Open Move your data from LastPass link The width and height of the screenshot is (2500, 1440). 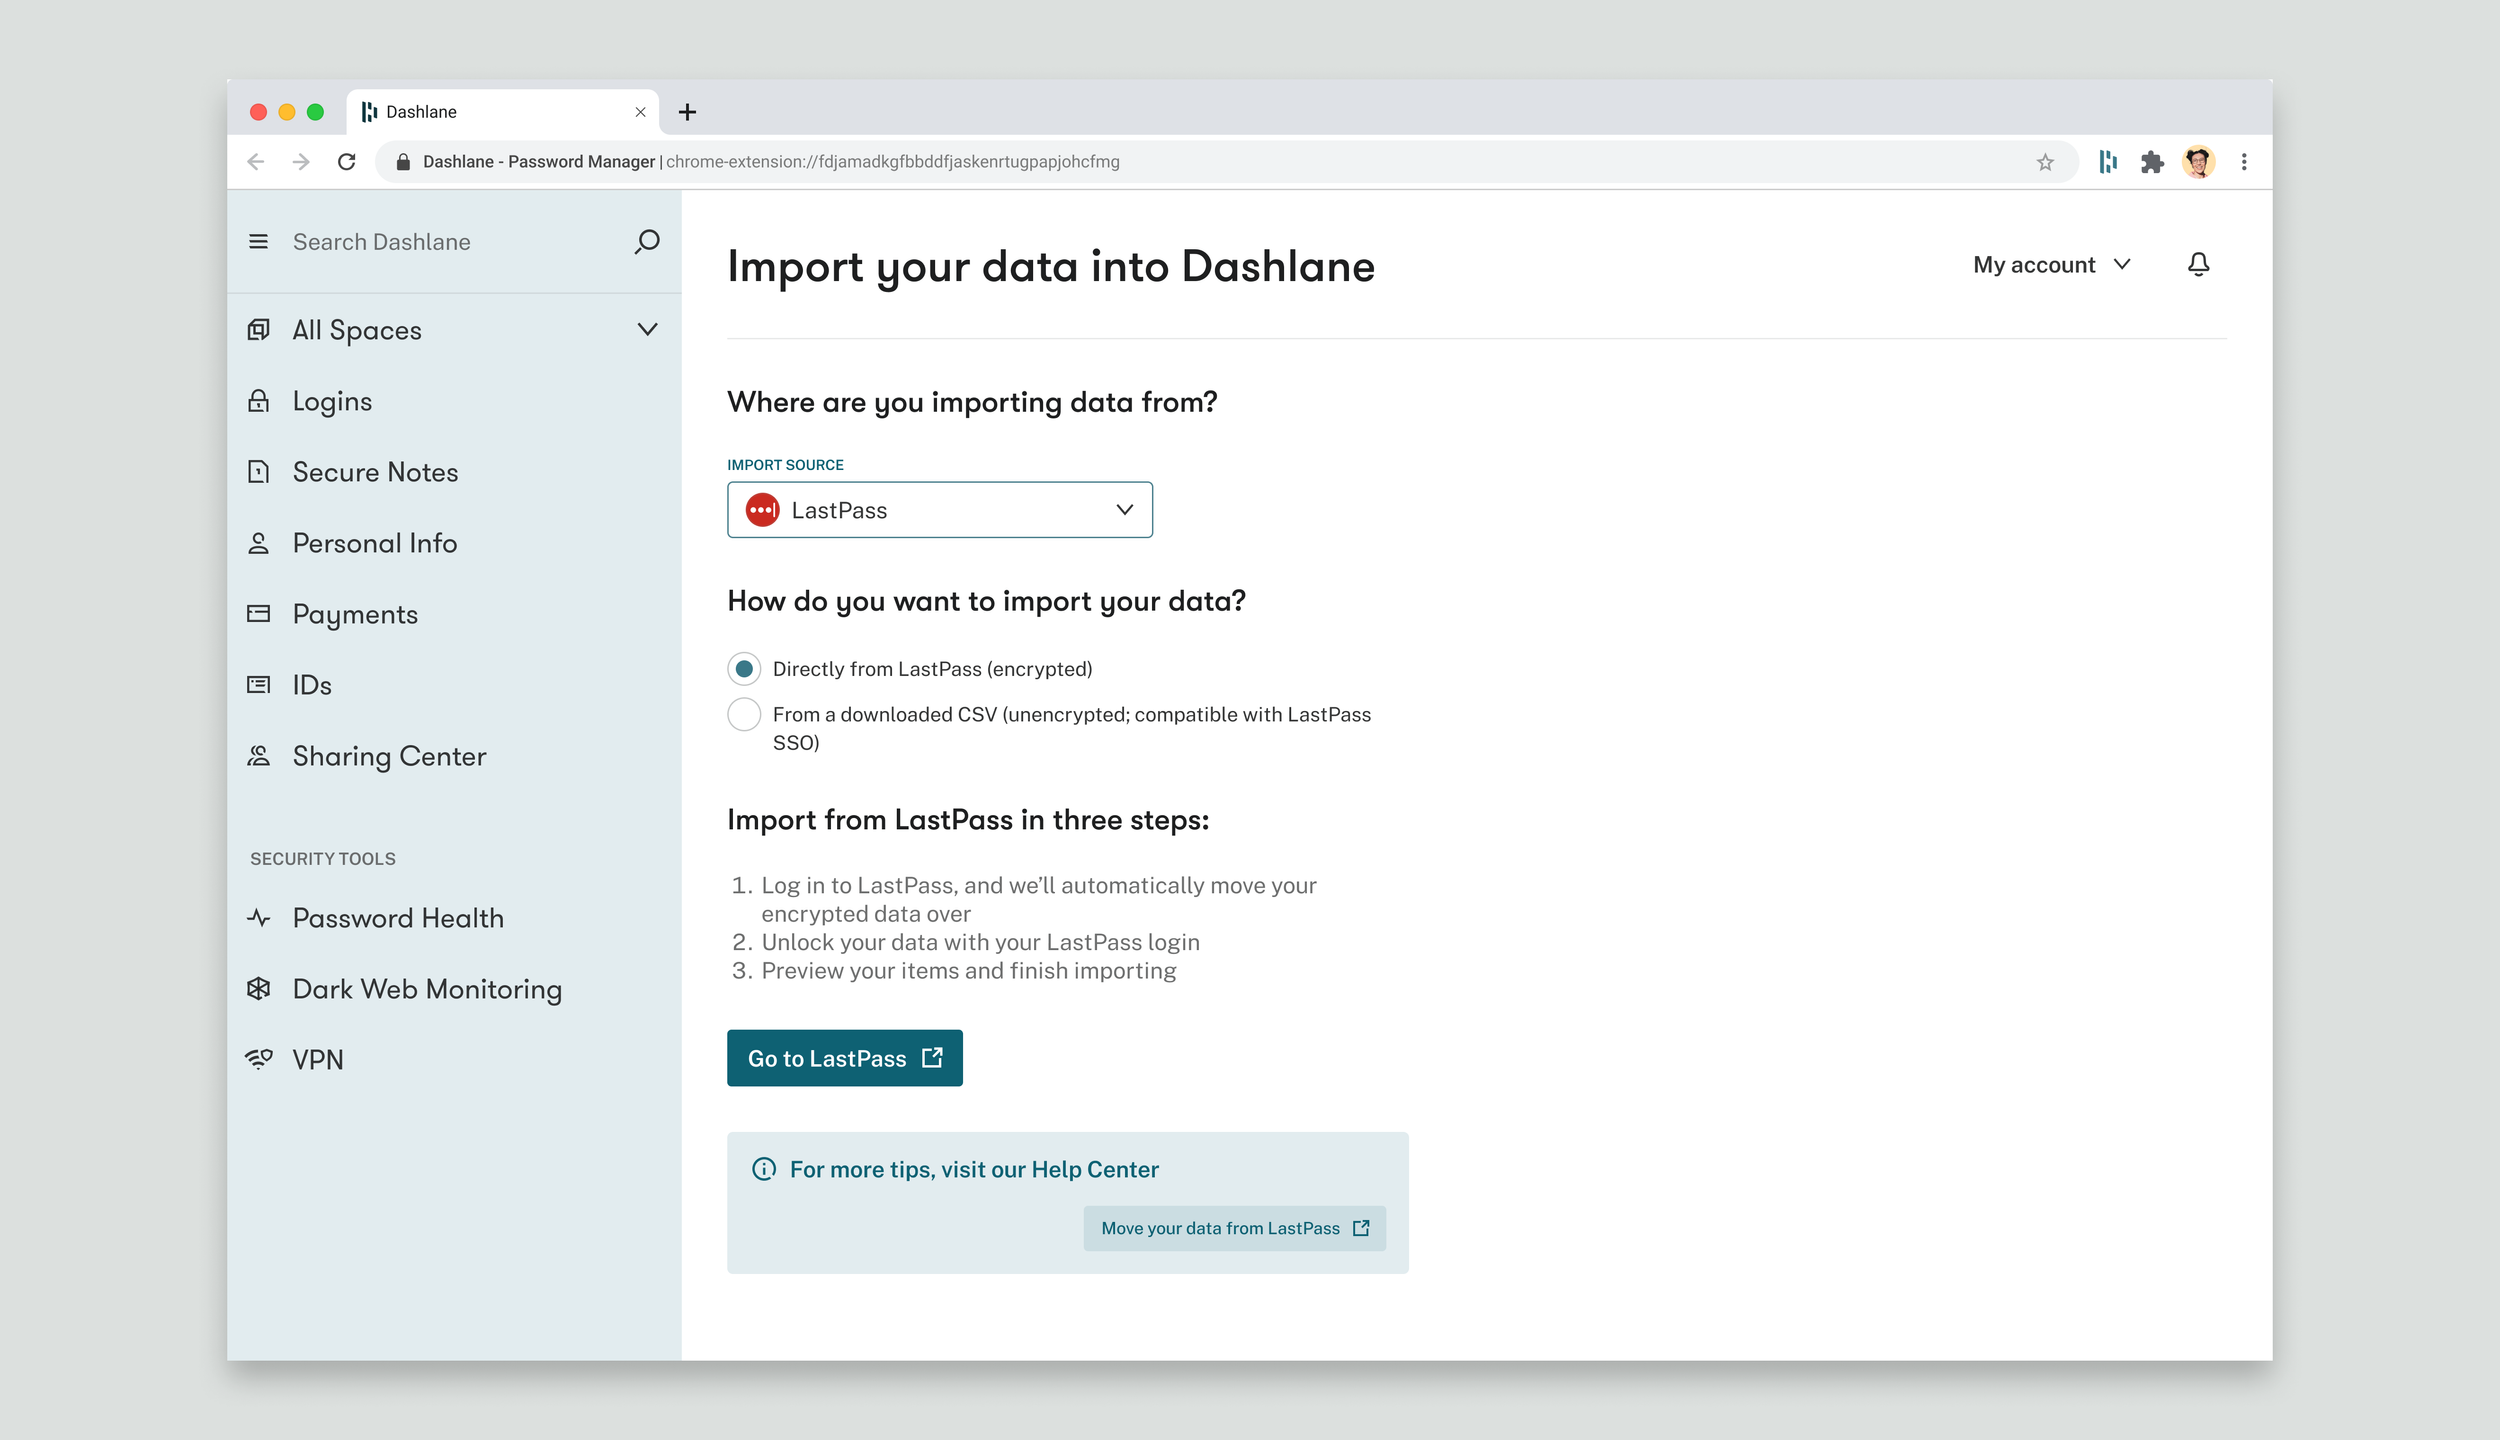pos(1234,1228)
